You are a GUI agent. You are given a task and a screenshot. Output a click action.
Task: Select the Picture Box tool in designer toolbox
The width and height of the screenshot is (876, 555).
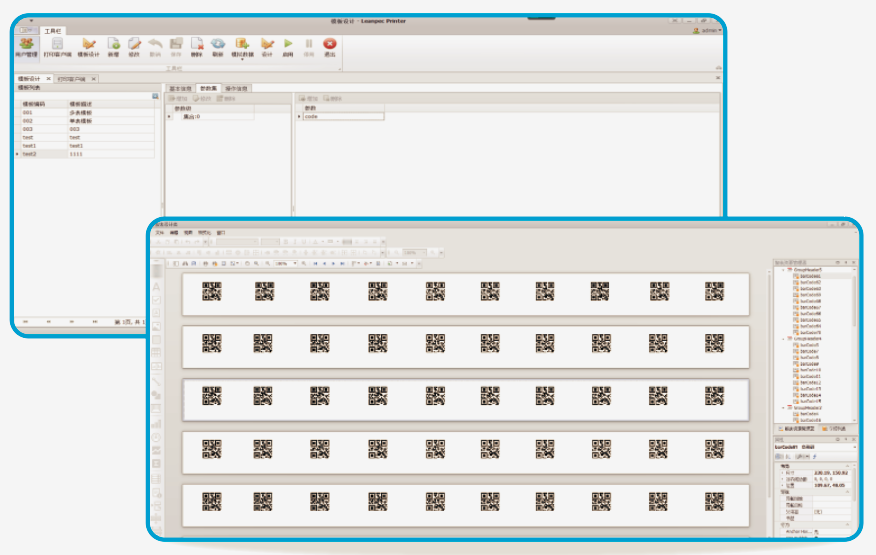[x=156, y=326]
